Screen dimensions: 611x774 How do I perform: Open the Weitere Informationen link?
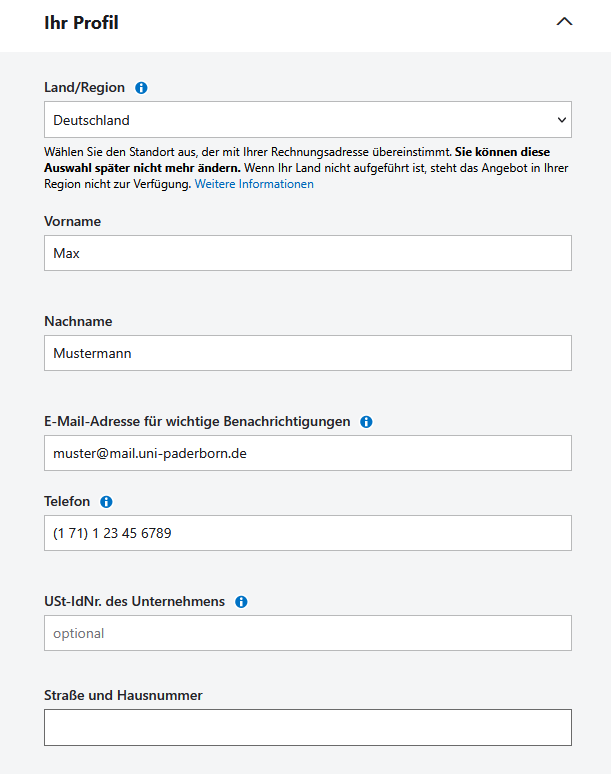[x=254, y=184]
